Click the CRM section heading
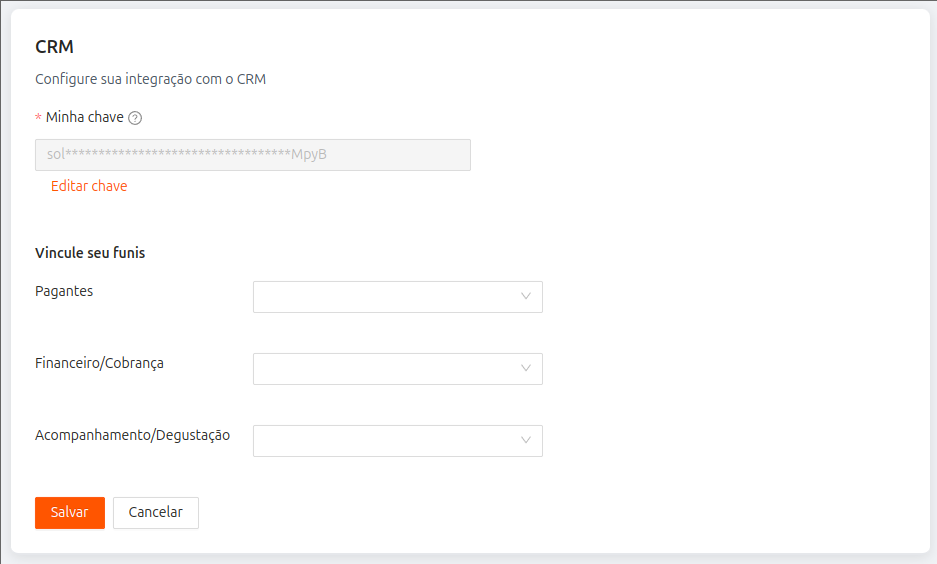Image resolution: width=937 pixels, height=564 pixels. coord(54,47)
